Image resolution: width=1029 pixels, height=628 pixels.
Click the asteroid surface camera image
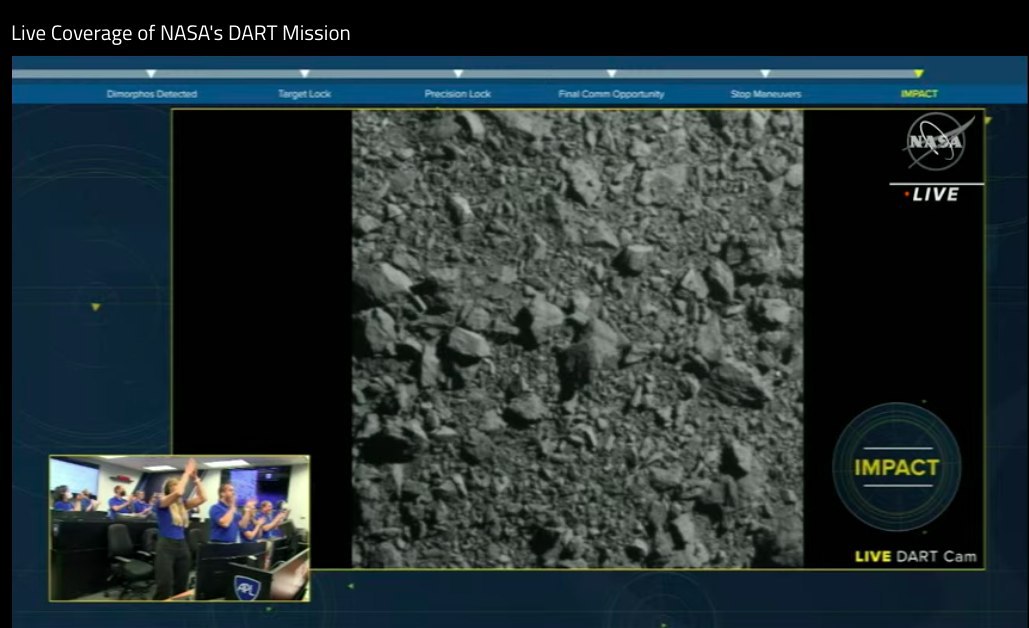tap(577, 338)
